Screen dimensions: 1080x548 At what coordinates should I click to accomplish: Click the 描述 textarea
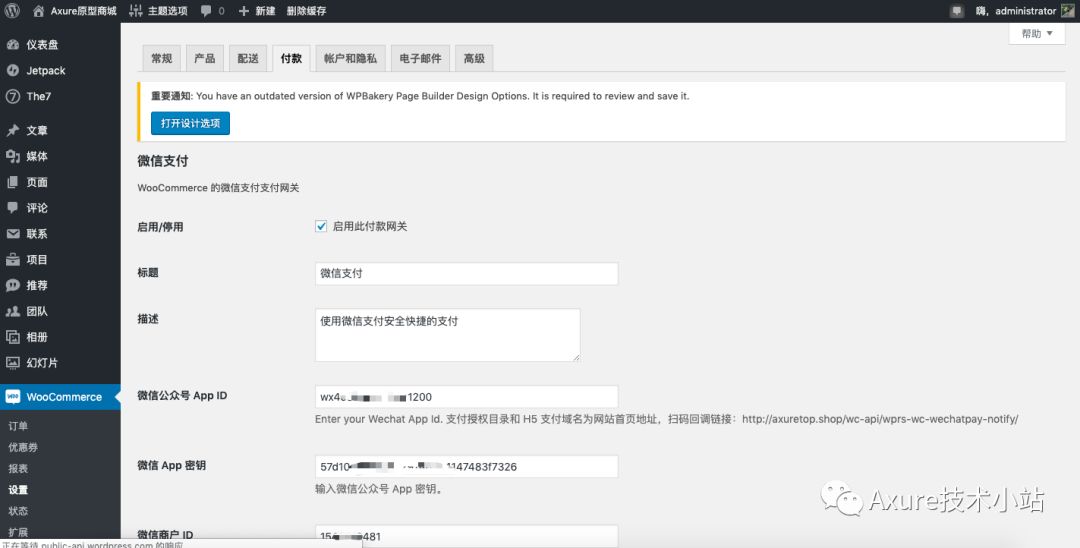click(x=448, y=335)
